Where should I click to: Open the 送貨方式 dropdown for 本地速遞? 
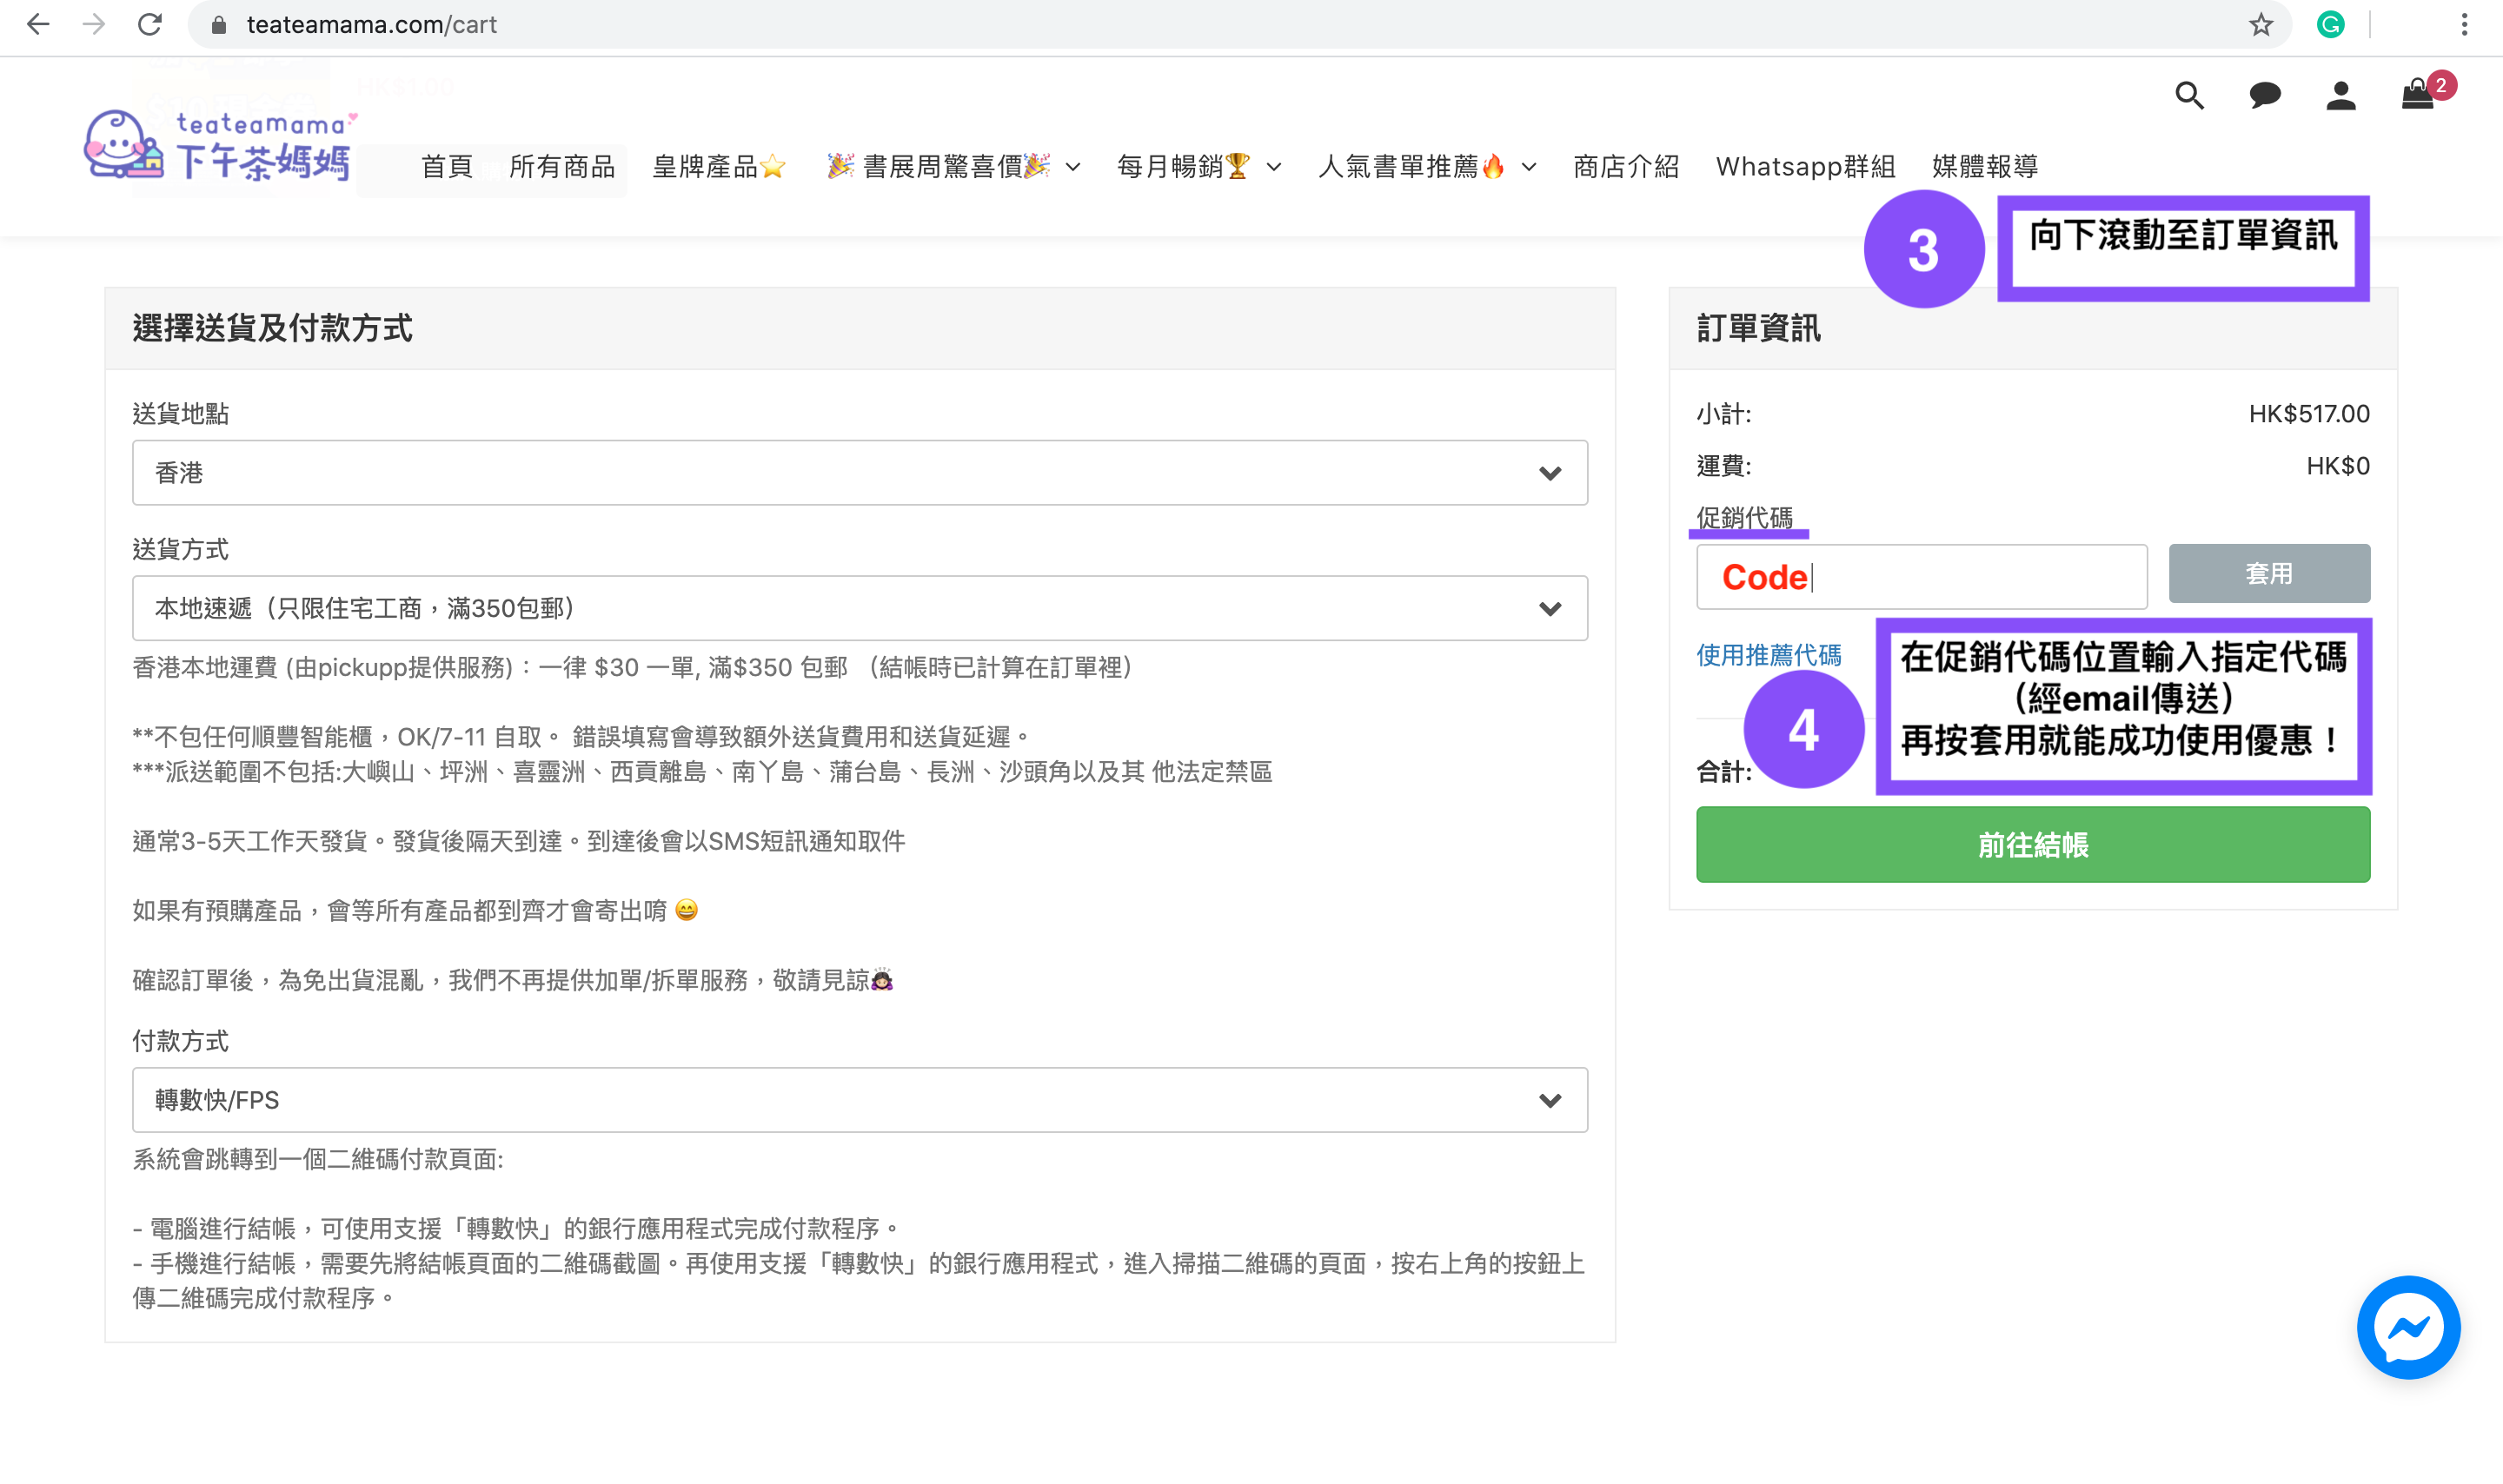point(859,608)
